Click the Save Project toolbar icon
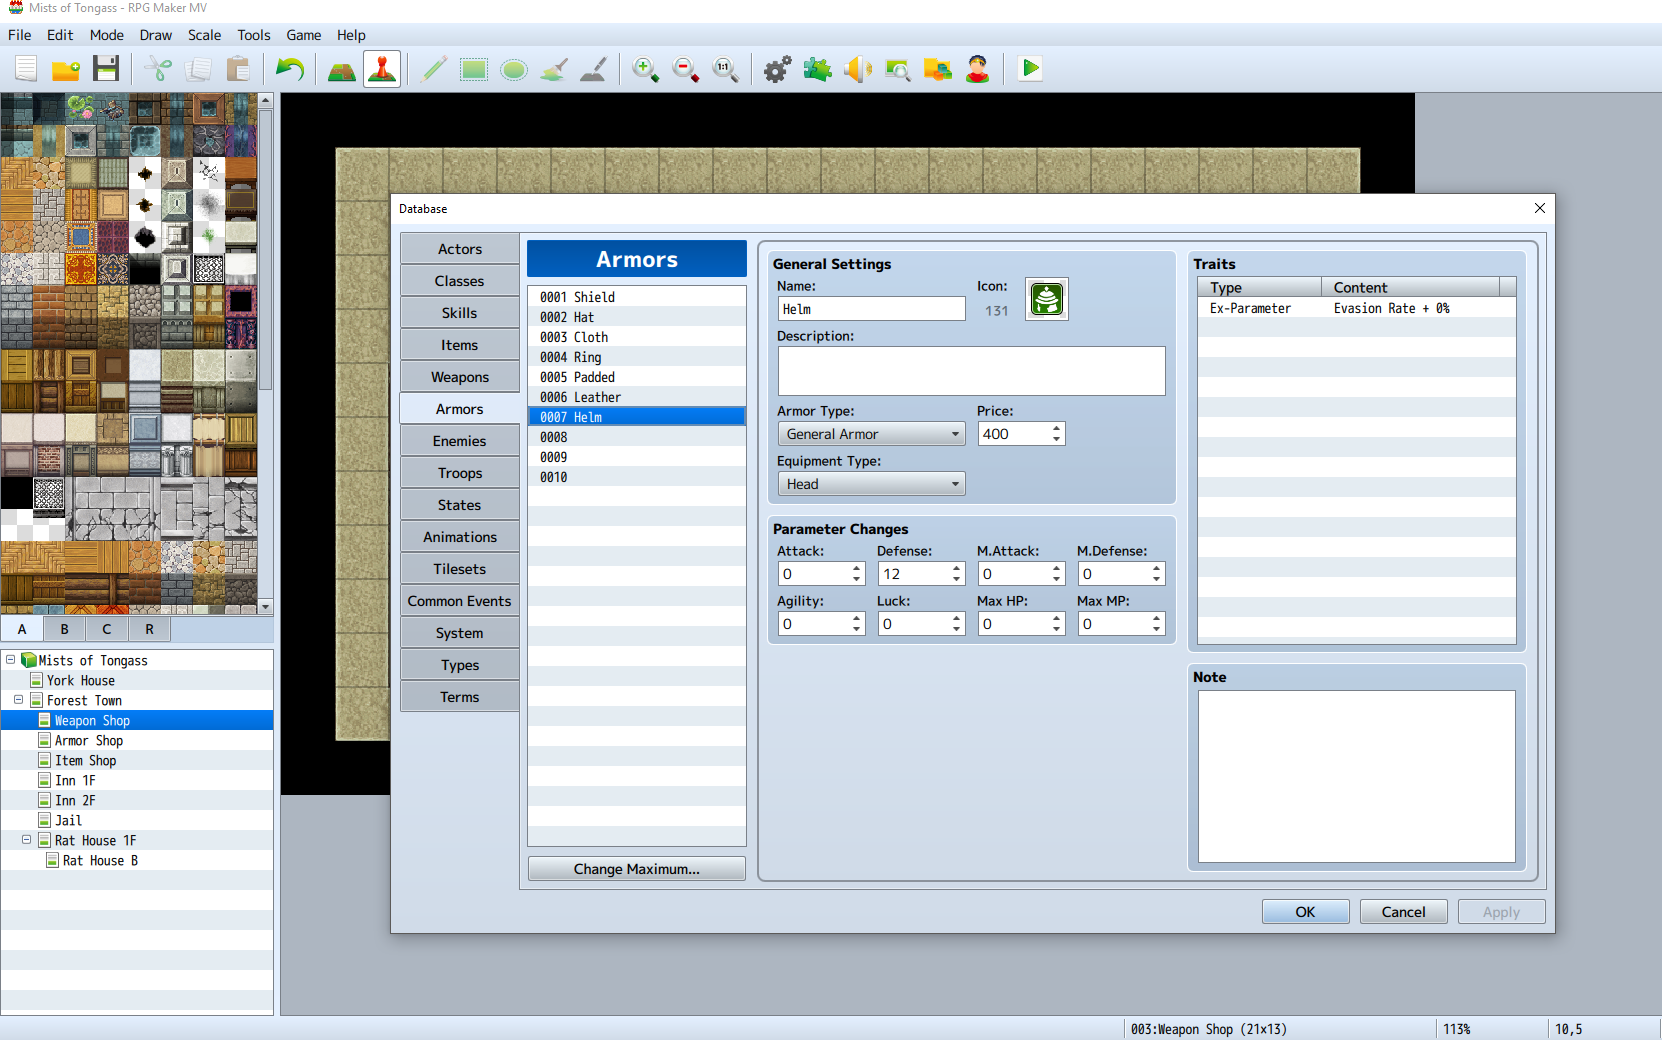 coord(106,69)
